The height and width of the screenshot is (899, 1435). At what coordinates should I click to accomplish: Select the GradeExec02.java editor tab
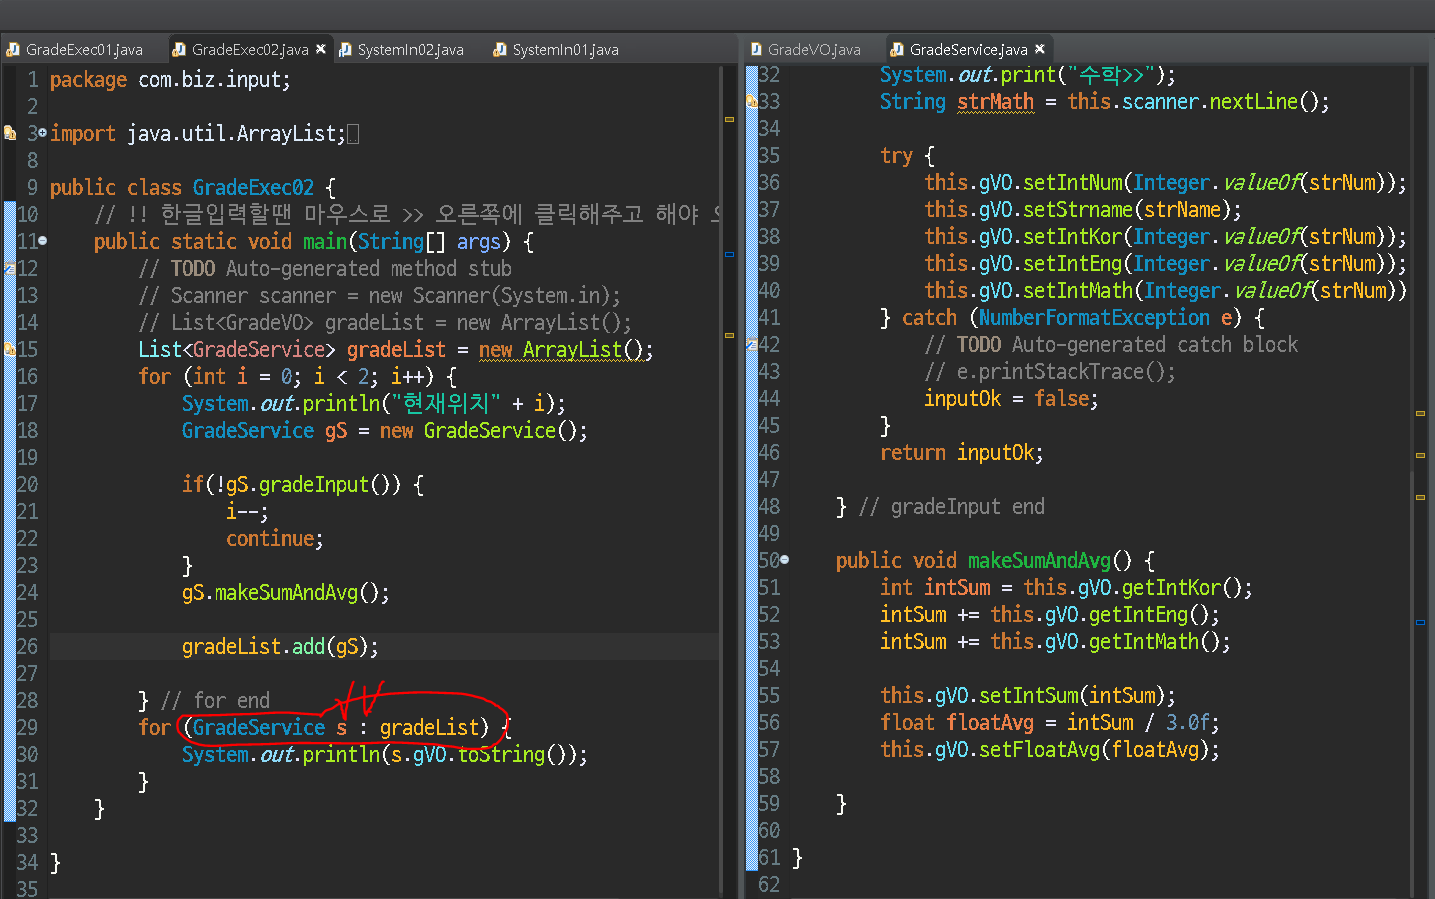pyautogui.click(x=240, y=49)
